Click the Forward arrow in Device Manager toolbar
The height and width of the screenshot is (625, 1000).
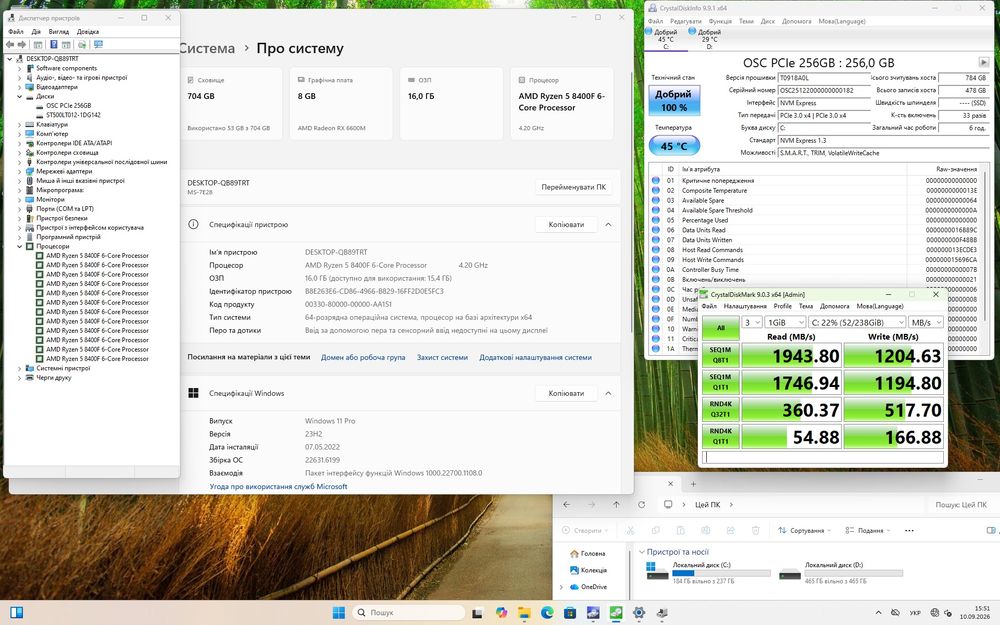[22, 45]
